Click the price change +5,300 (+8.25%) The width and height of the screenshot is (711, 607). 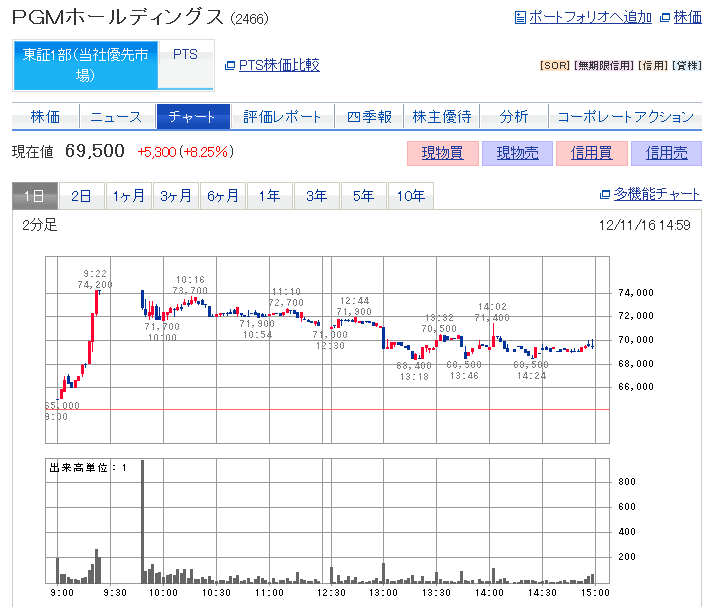tap(185, 152)
